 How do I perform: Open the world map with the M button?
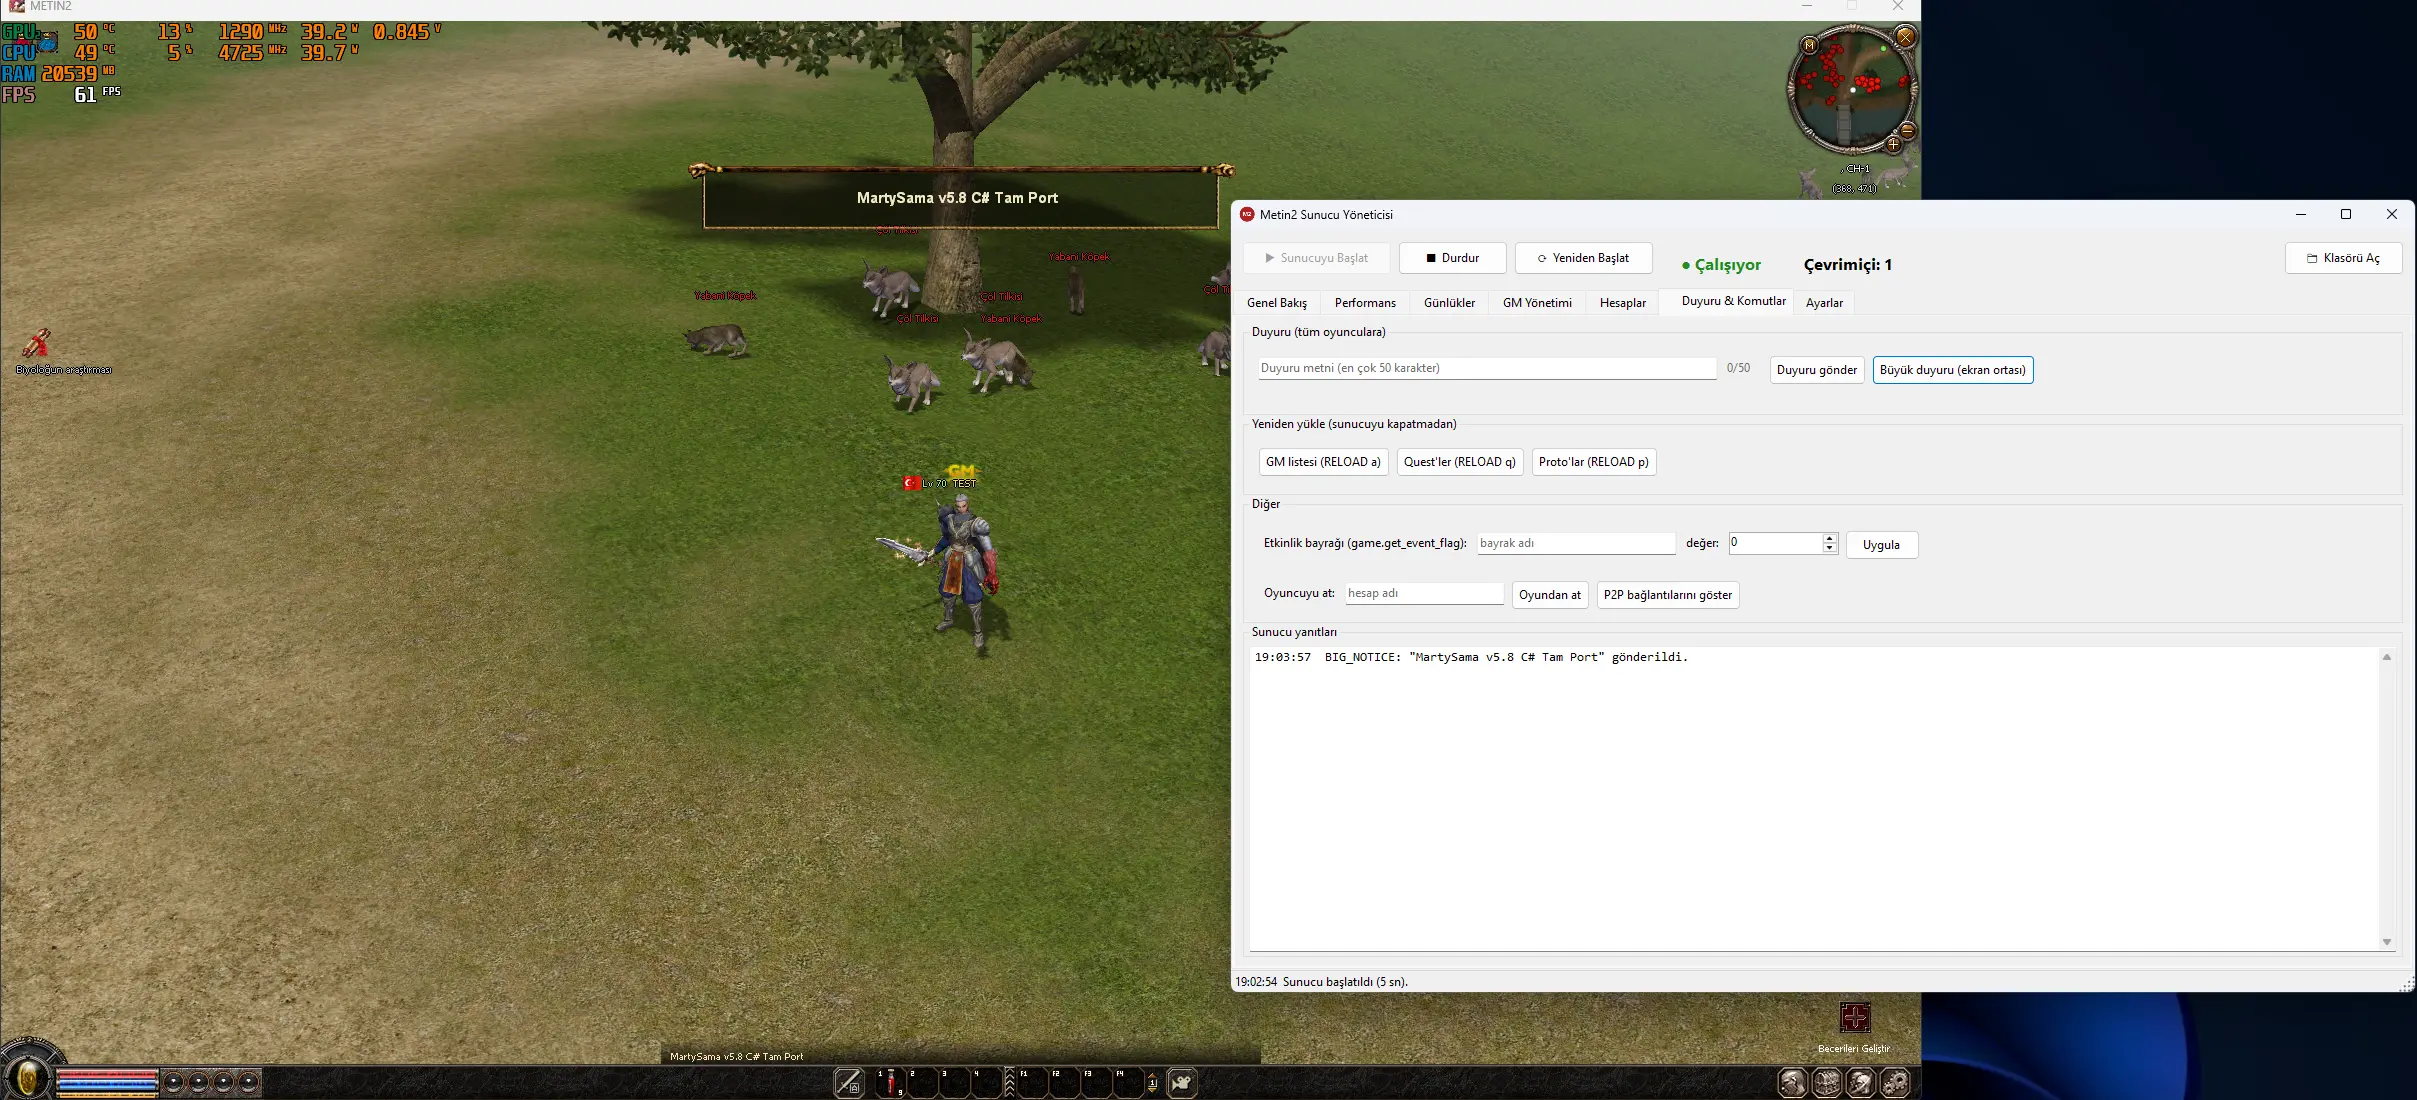click(x=1808, y=45)
